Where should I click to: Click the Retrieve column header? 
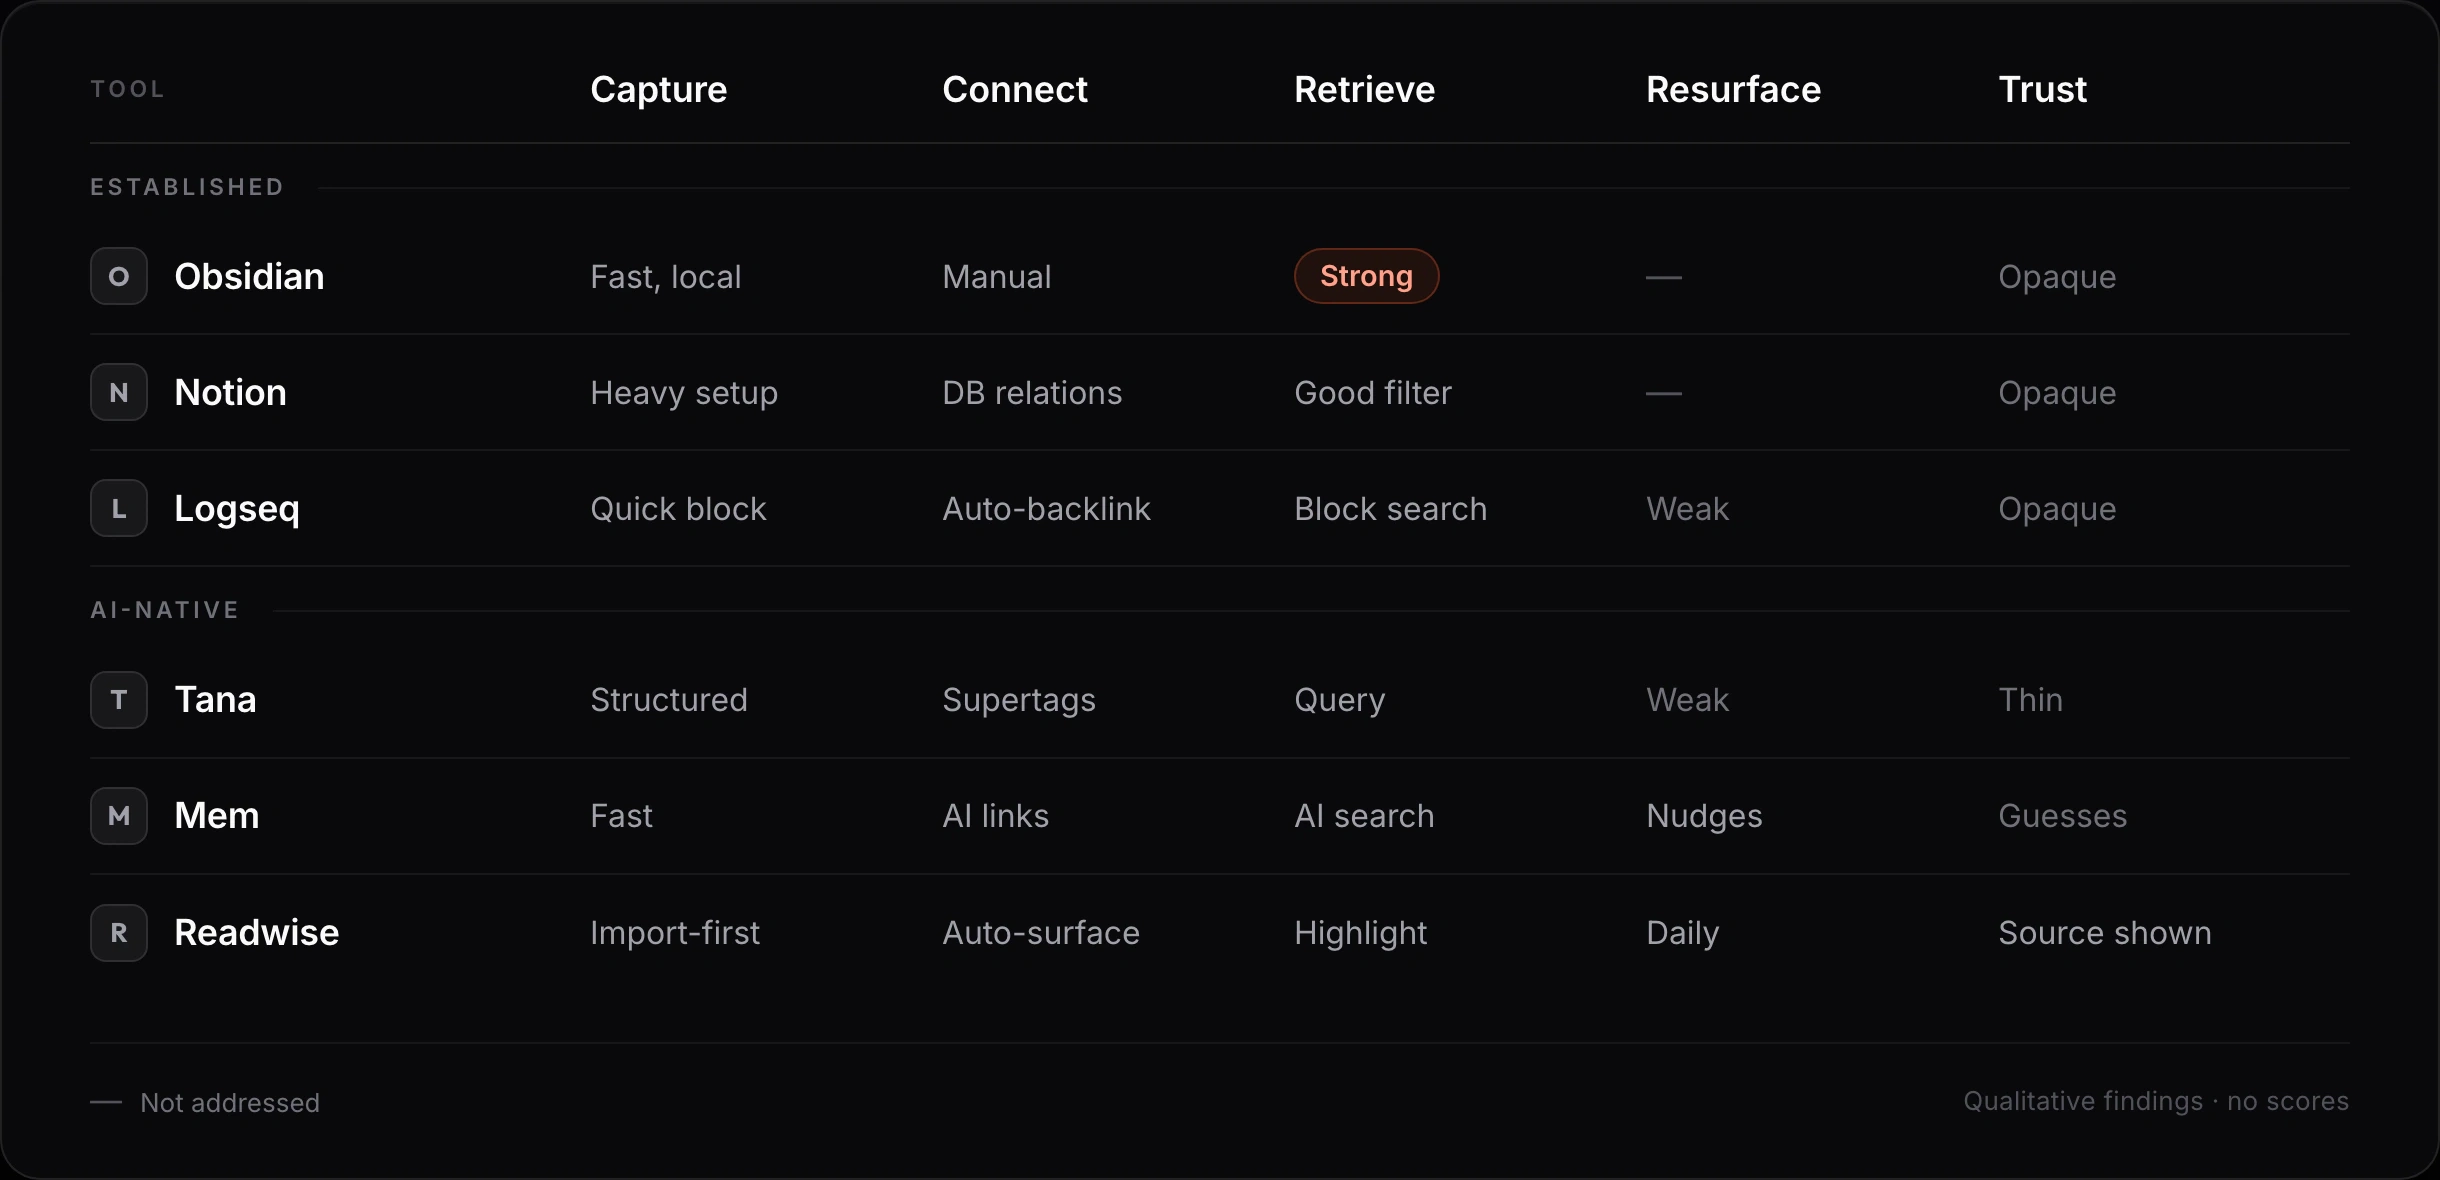pos(1365,90)
